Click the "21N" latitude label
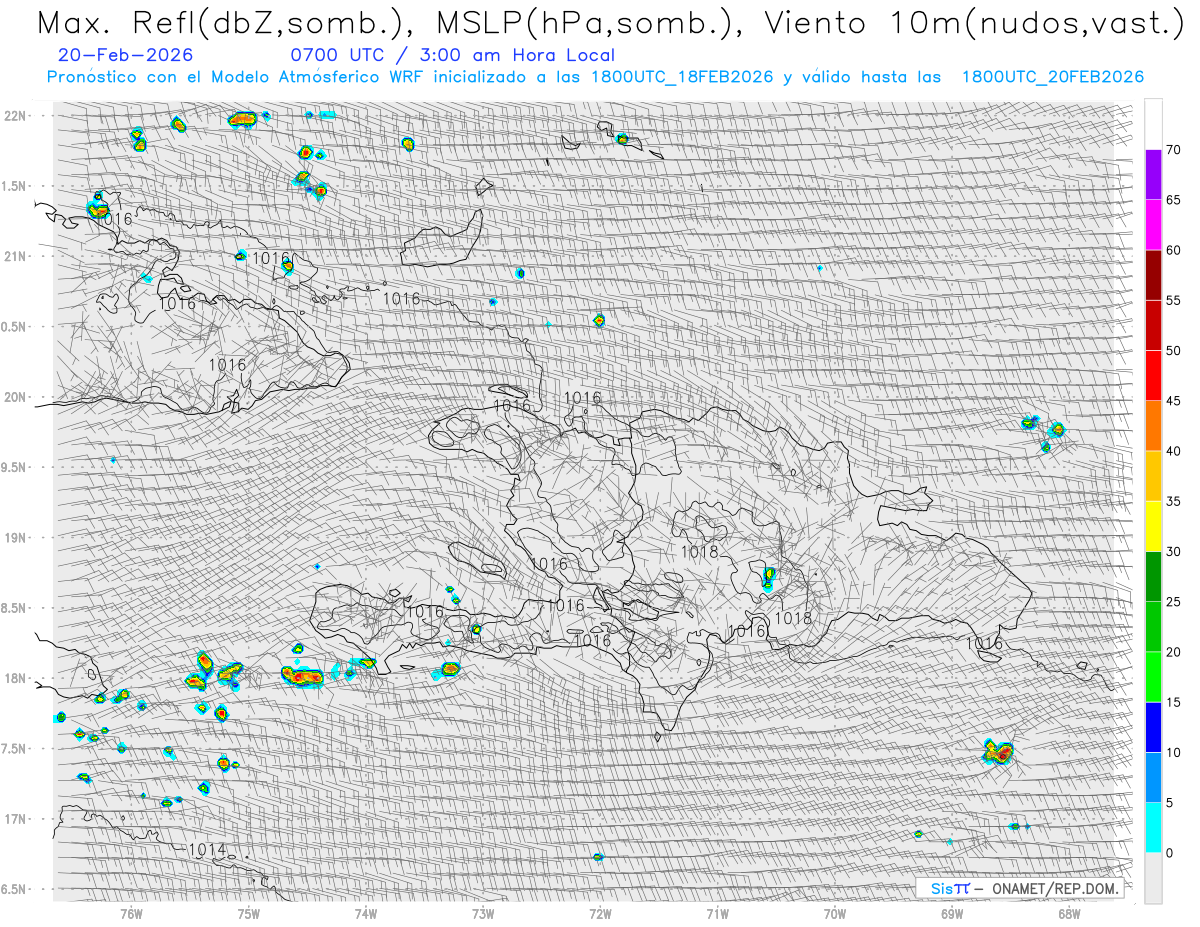Image resolution: width=1200 pixels, height=927 pixels. pos(17,257)
